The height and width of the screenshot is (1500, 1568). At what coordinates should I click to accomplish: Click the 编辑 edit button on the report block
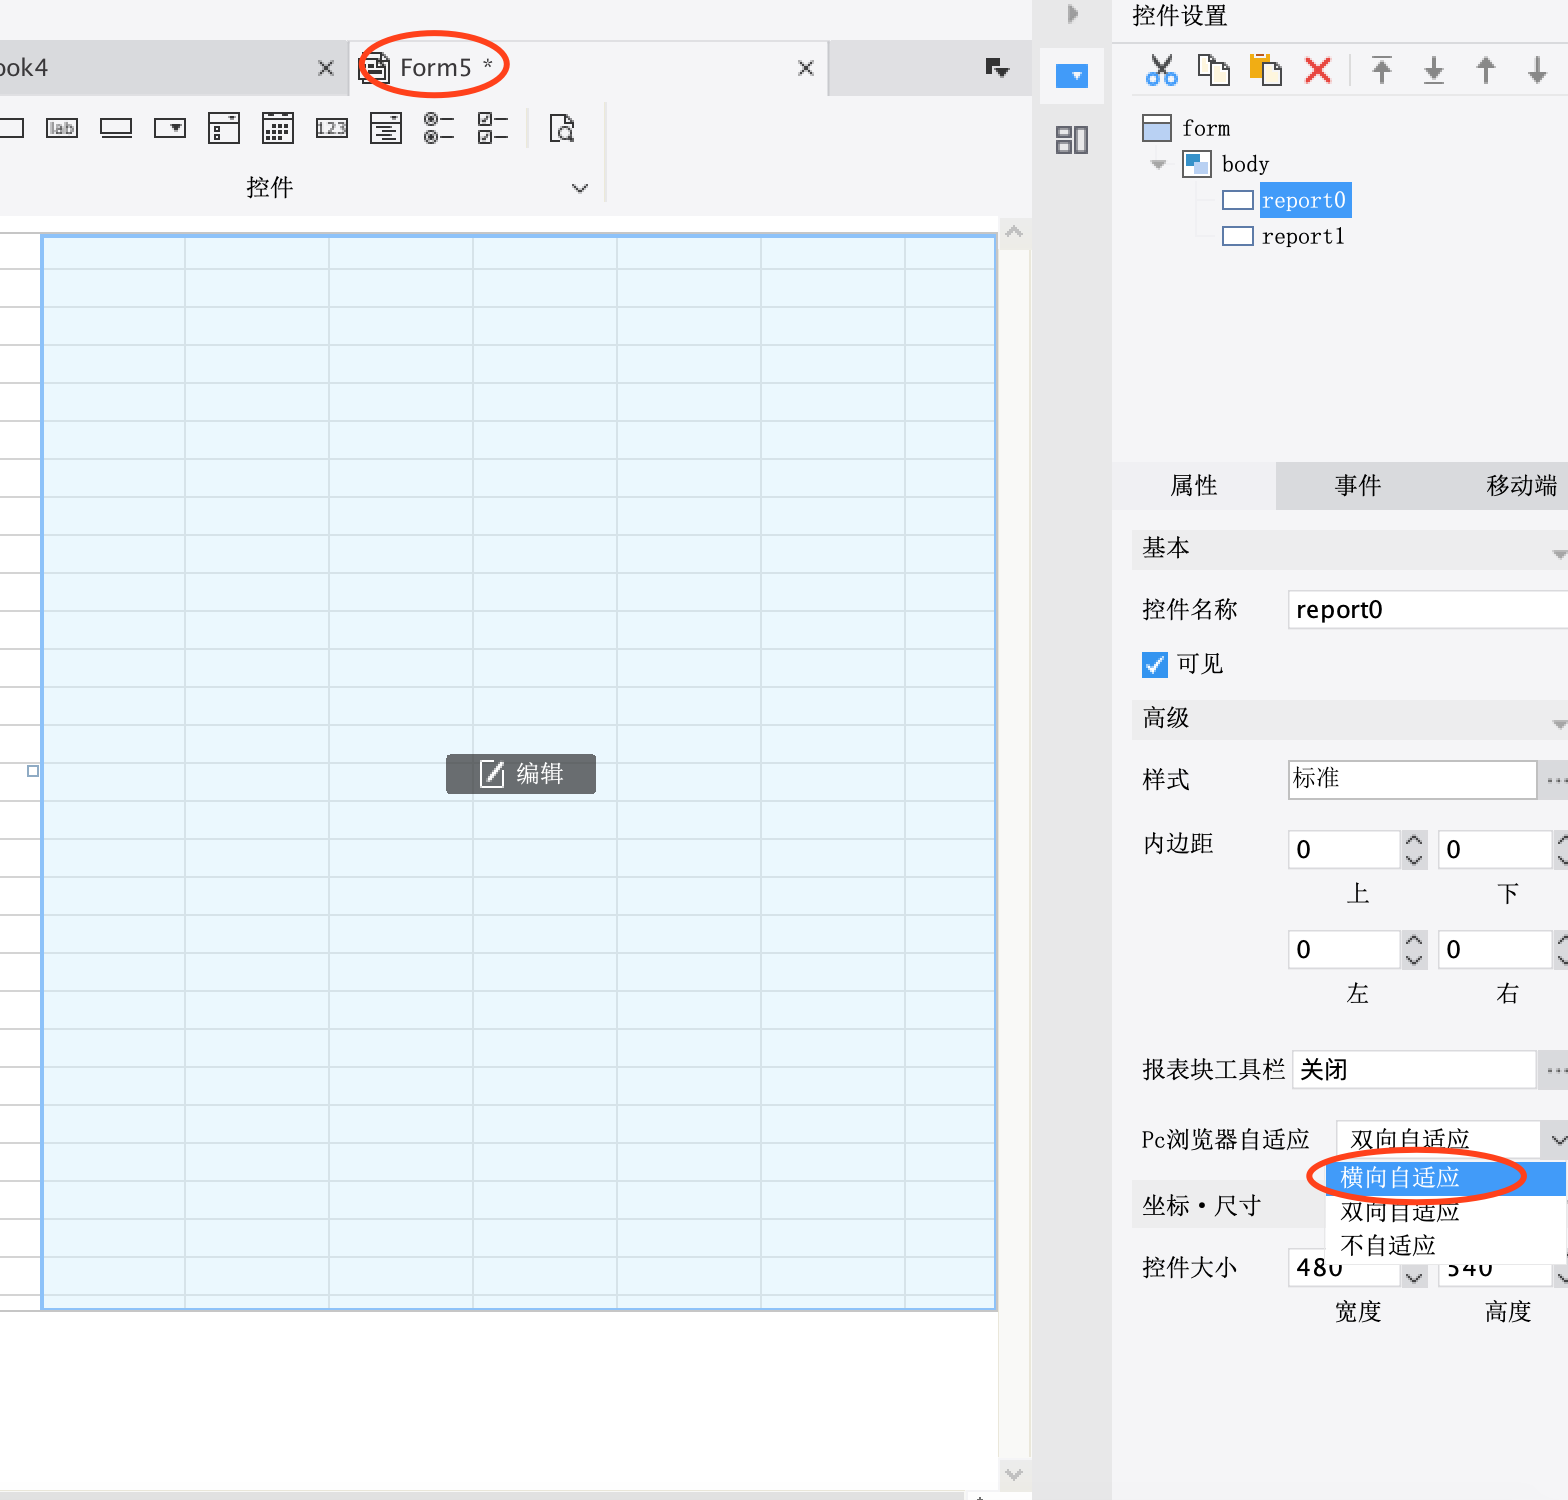[521, 774]
